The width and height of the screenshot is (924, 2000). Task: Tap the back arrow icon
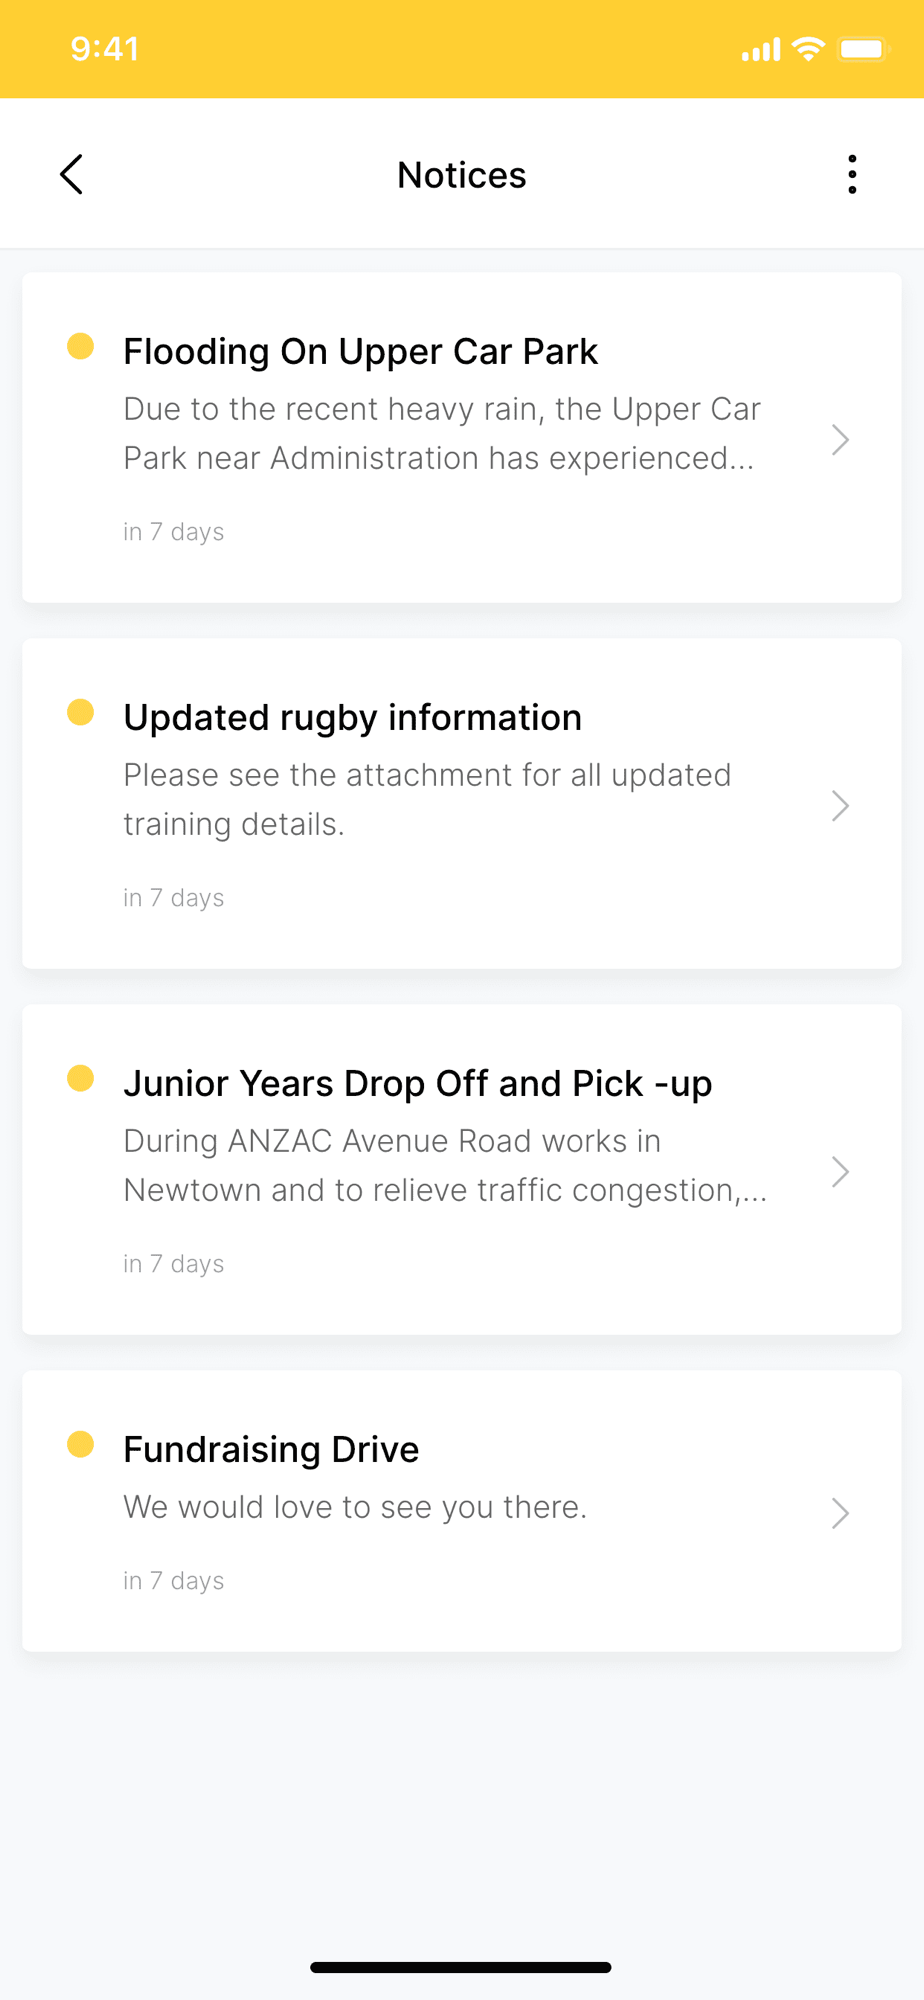tap(71, 175)
